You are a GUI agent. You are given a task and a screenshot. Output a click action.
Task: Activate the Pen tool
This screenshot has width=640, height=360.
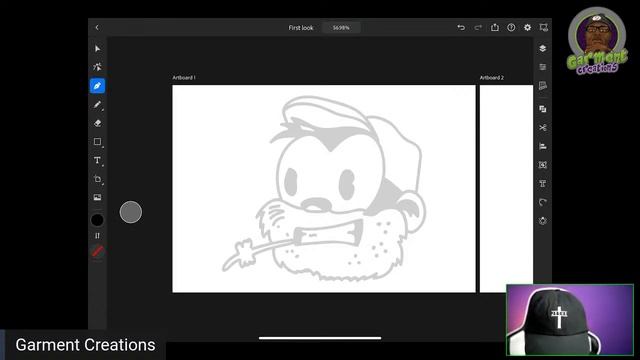pyautogui.click(x=97, y=86)
